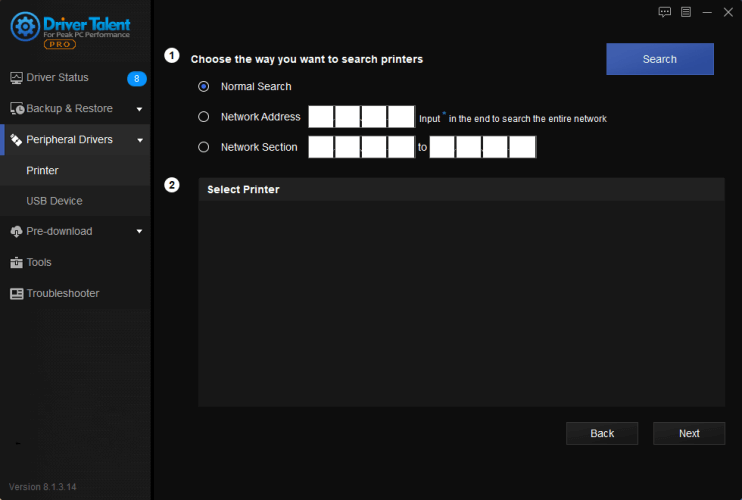The width and height of the screenshot is (742, 500).
Task: Click the Troubleshooter panel icon
Action: [x=16, y=294]
